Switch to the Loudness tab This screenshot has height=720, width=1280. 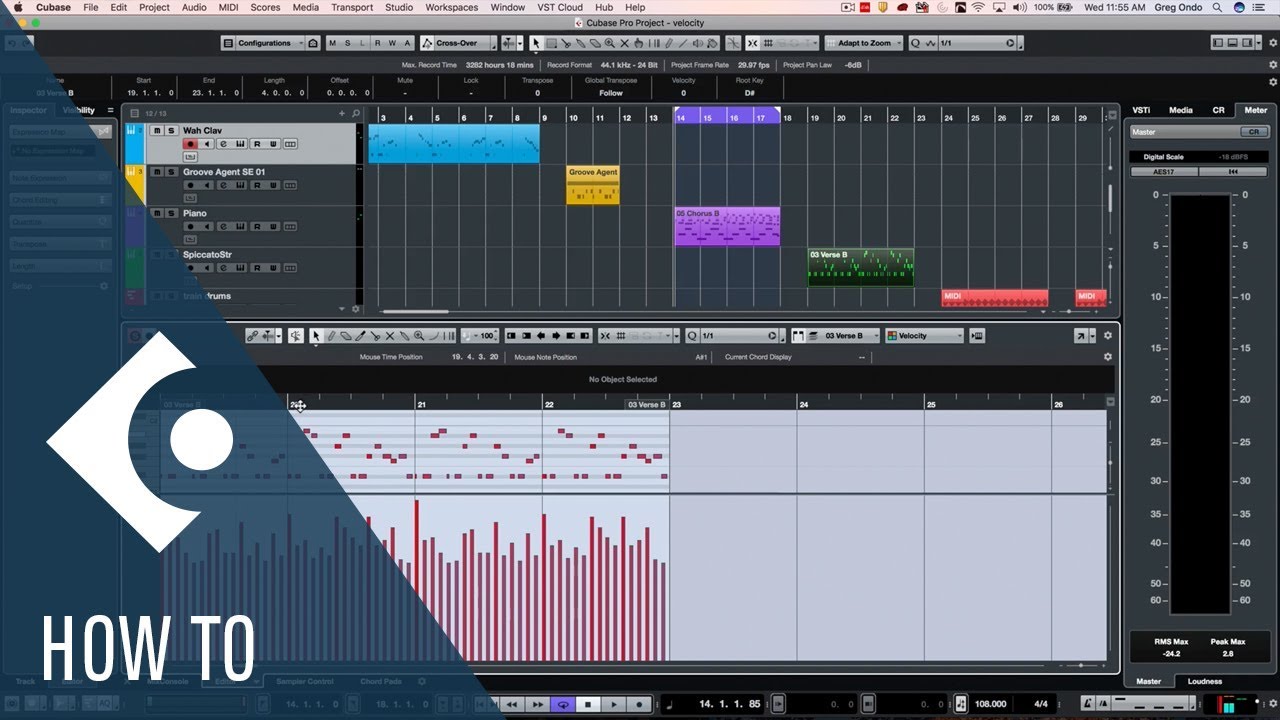click(x=1205, y=681)
